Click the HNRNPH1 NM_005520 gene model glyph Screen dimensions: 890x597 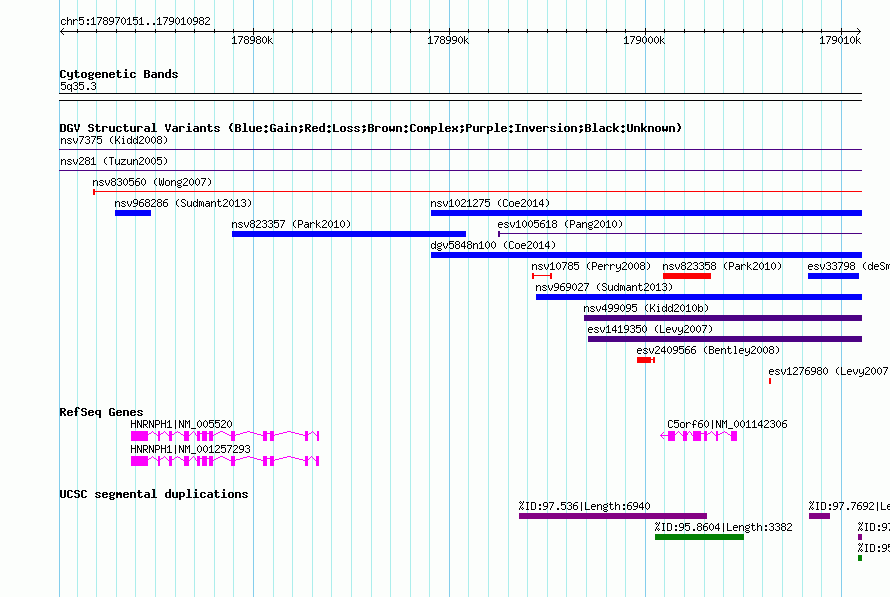click(x=225, y=436)
